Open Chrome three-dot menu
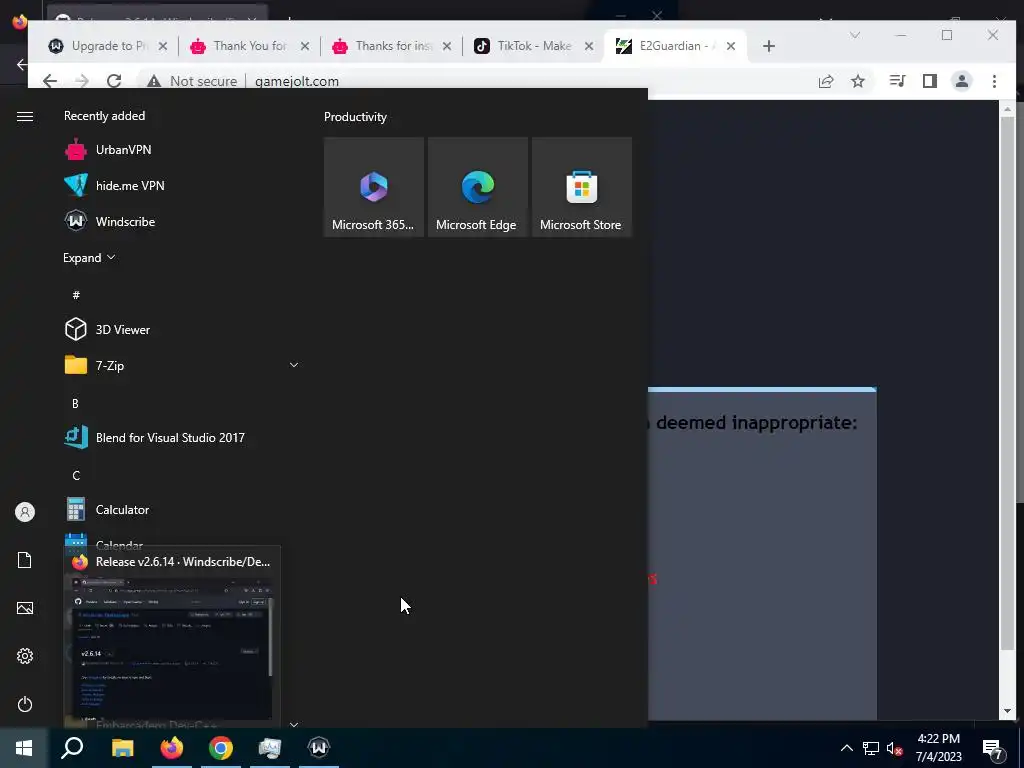The height and width of the screenshot is (768, 1024). point(994,81)
